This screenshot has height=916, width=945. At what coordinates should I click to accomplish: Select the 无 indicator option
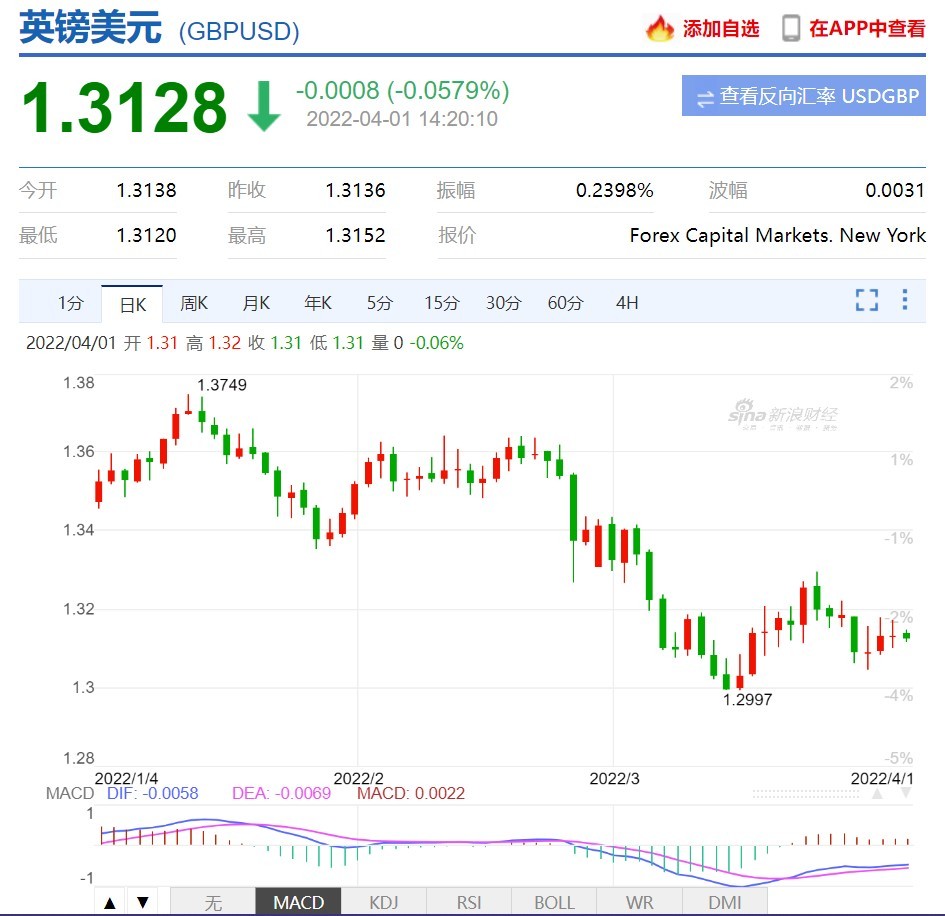[x=213, y=902]
